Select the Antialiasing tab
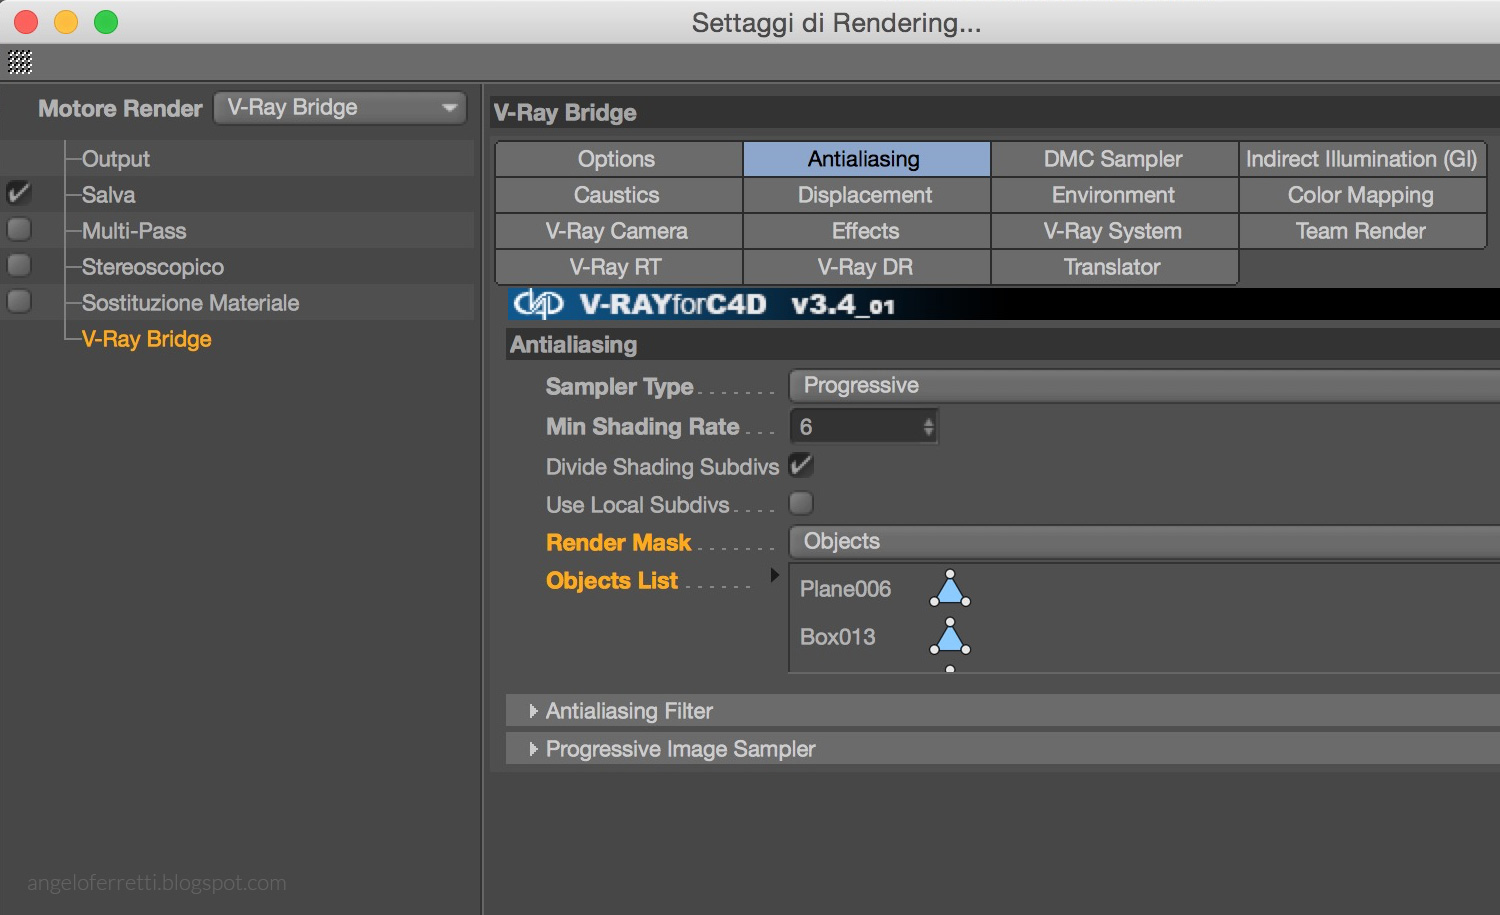The image size is (1500, 915). click(x=866, y=159)
